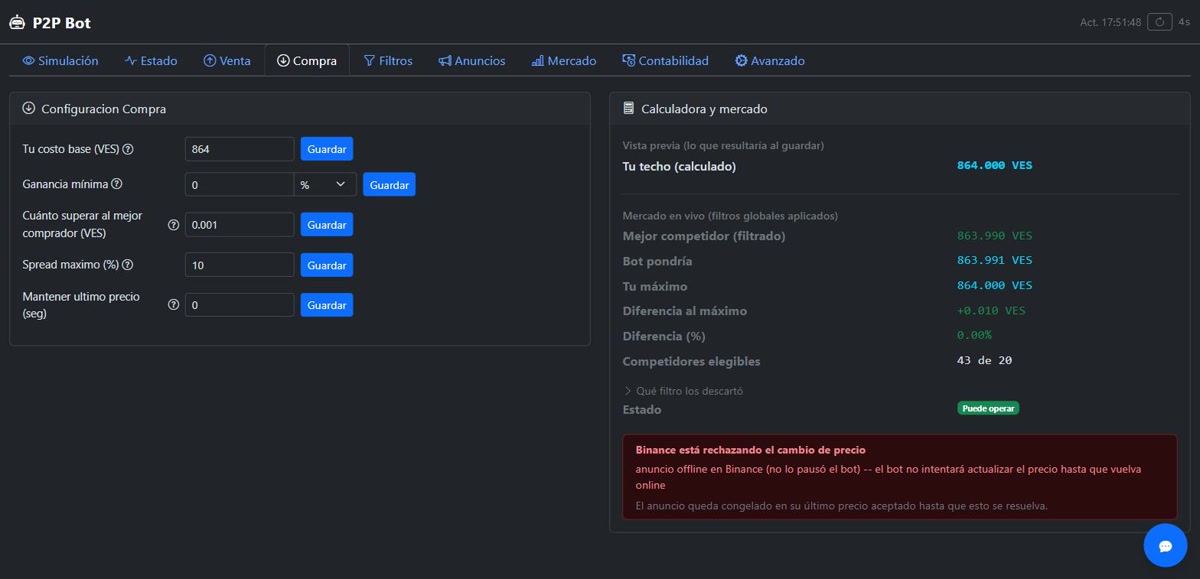Viewport: 1200px width, 579px height.
Task: Switch to the Simulación tab
Action: [x=60, y=61]
